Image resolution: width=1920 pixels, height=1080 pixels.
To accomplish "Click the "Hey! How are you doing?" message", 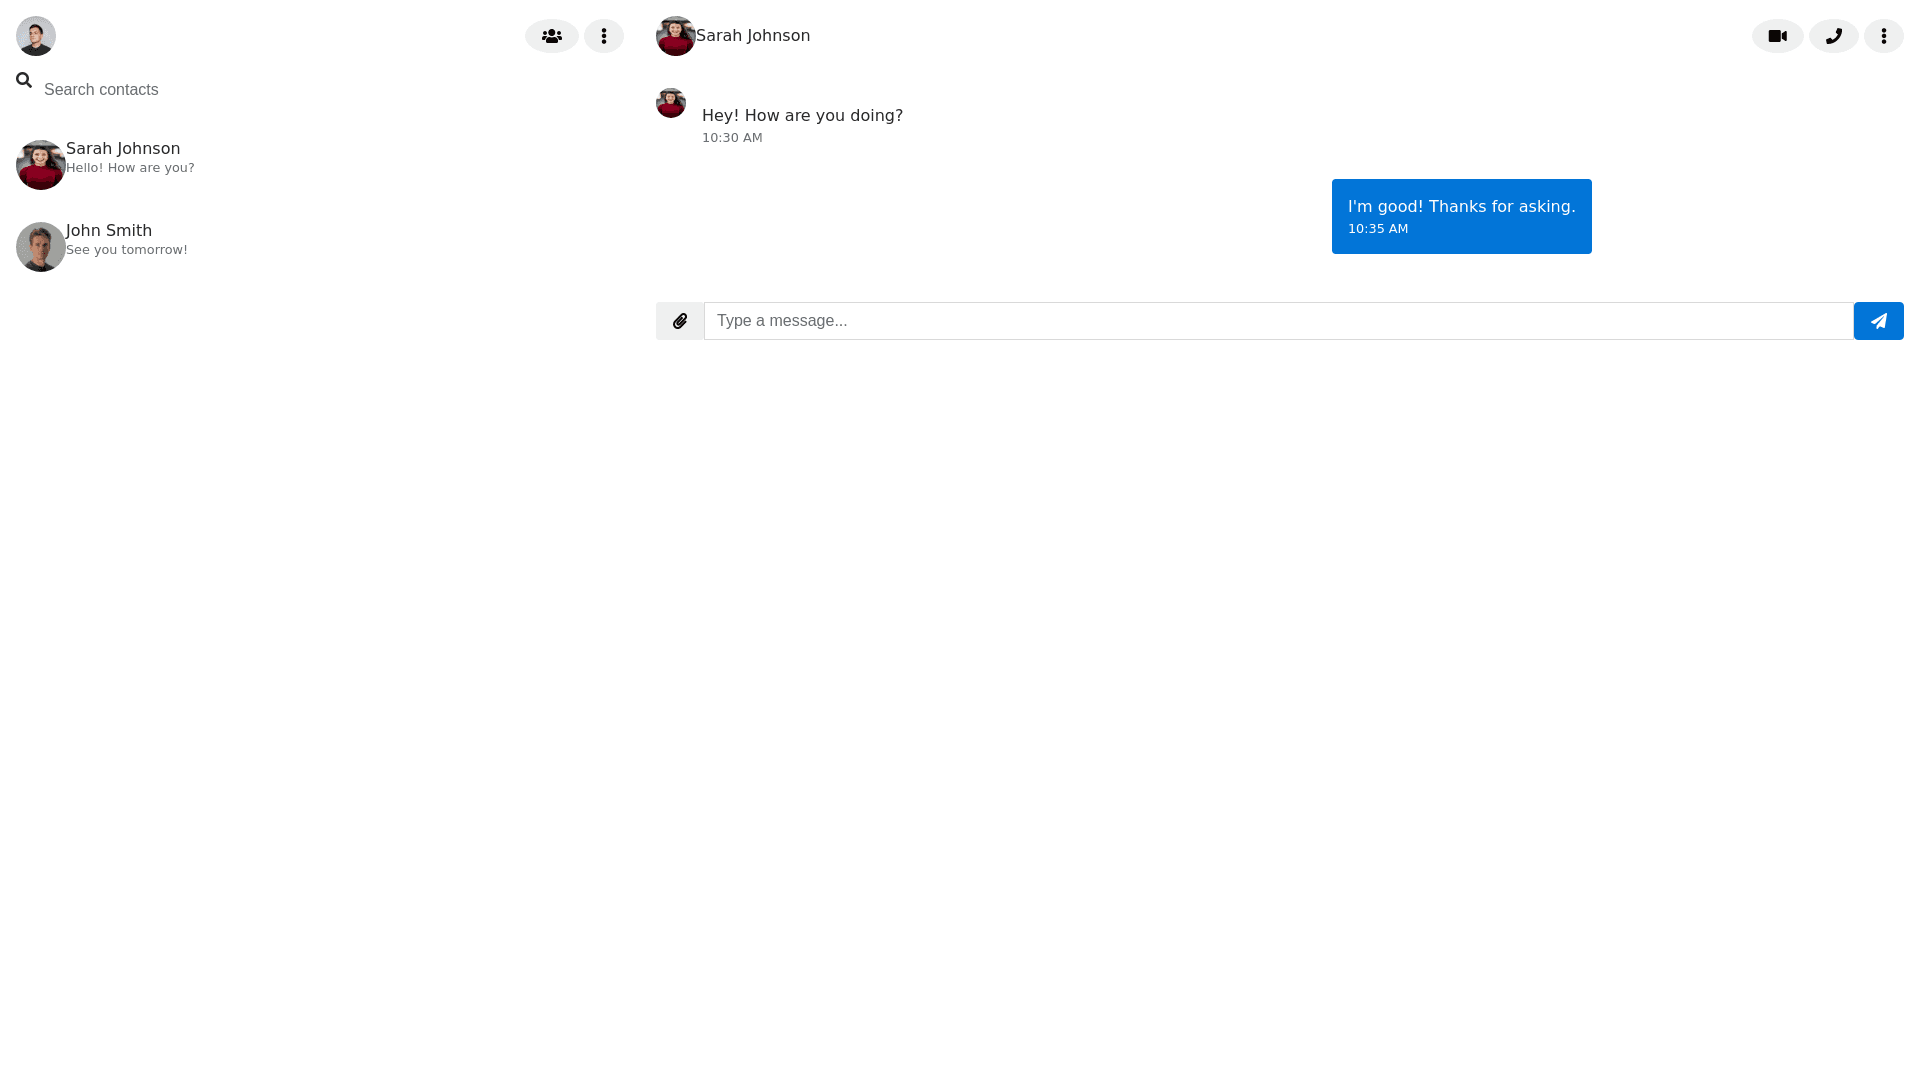I will click(802, 116).
